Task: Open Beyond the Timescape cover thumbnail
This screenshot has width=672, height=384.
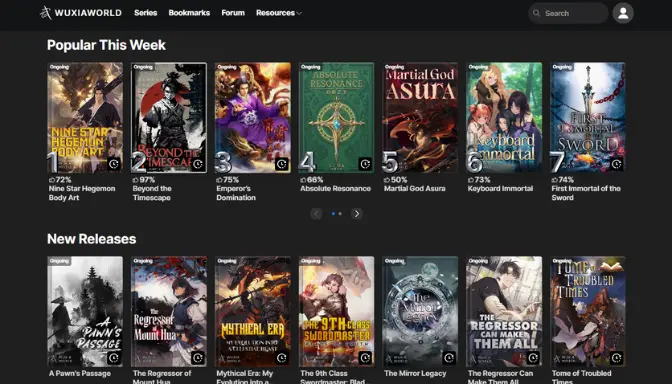Action: point(169,117)
